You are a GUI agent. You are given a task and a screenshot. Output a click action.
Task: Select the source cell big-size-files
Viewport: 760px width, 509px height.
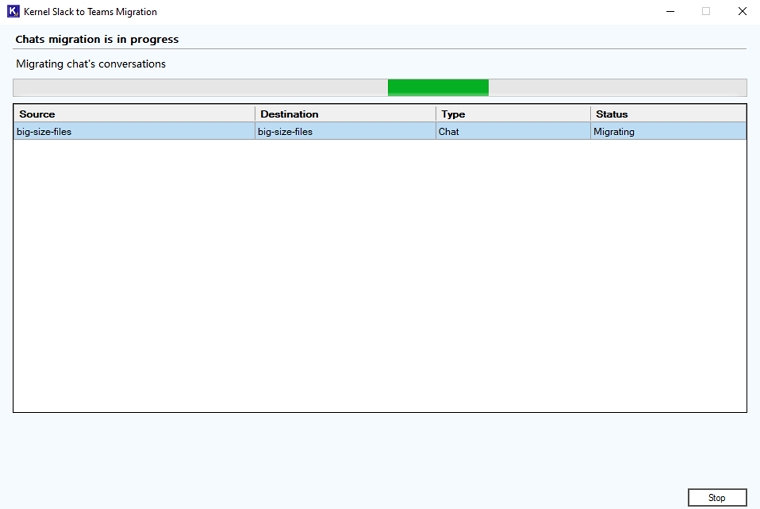click(x=134, y=131)
